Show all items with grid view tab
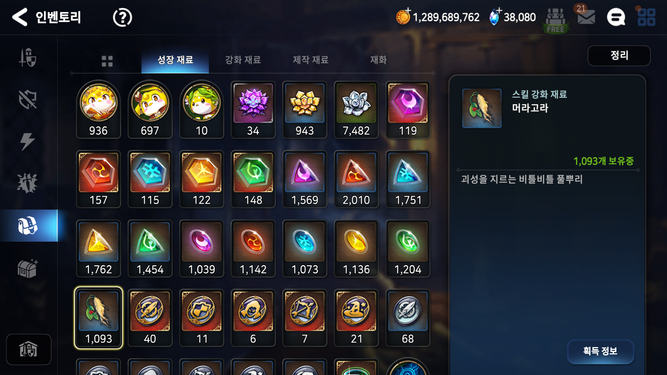667x375 pixels. (107, 61)
